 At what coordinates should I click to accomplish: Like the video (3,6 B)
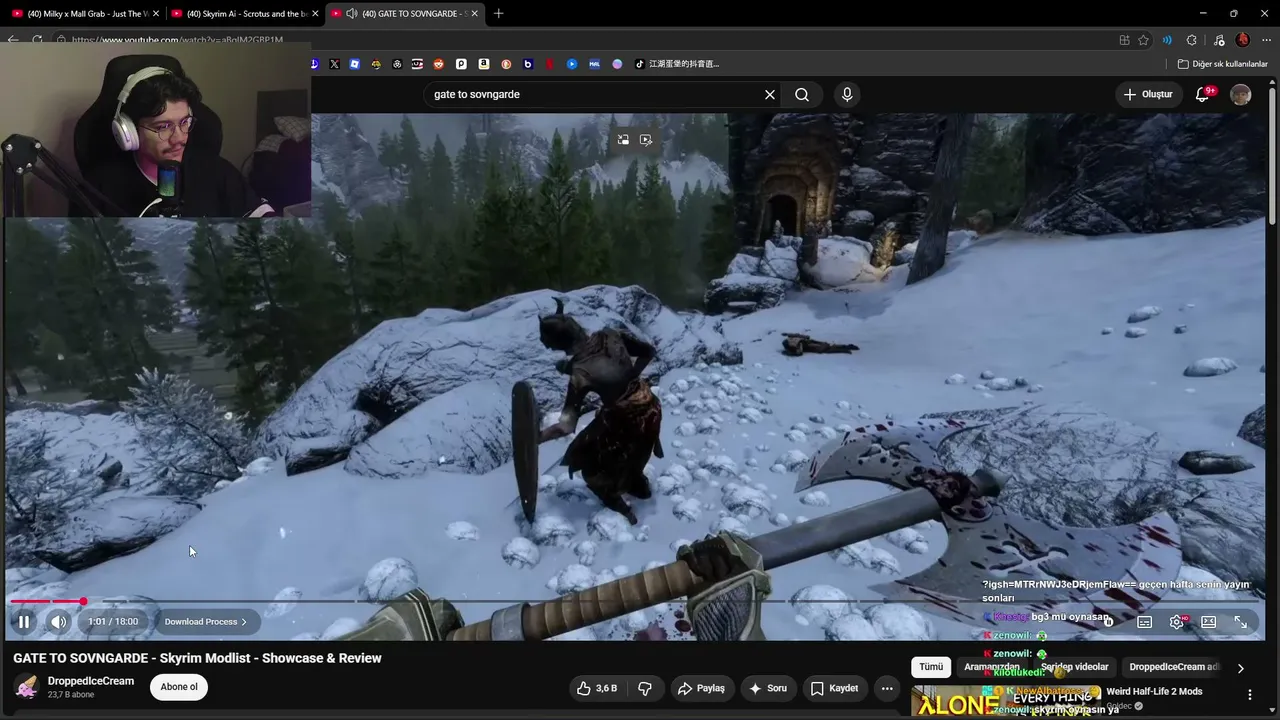596,688
